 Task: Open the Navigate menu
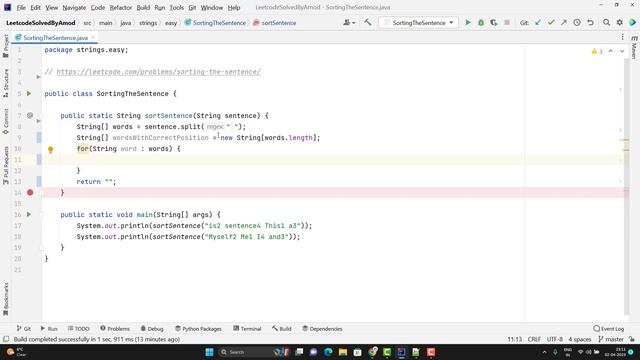[x=74, y=7]
